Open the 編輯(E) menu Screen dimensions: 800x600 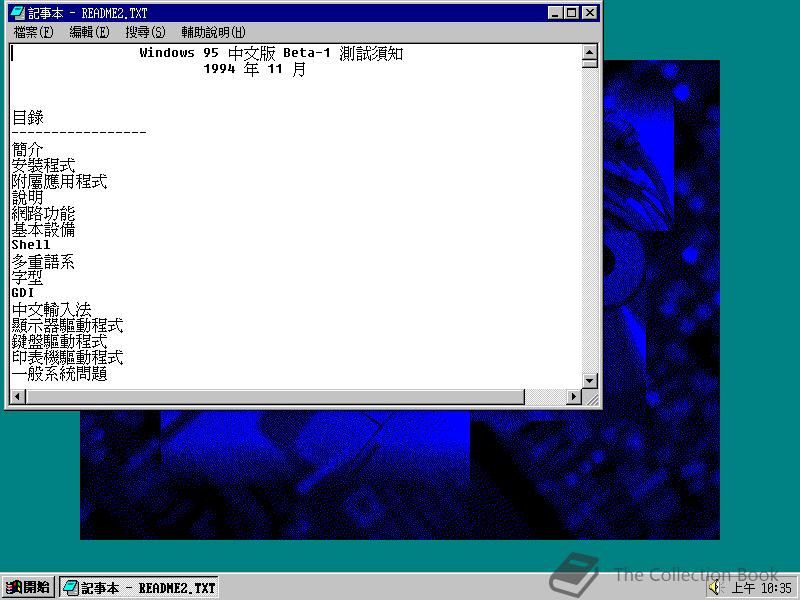click(89, 32)
